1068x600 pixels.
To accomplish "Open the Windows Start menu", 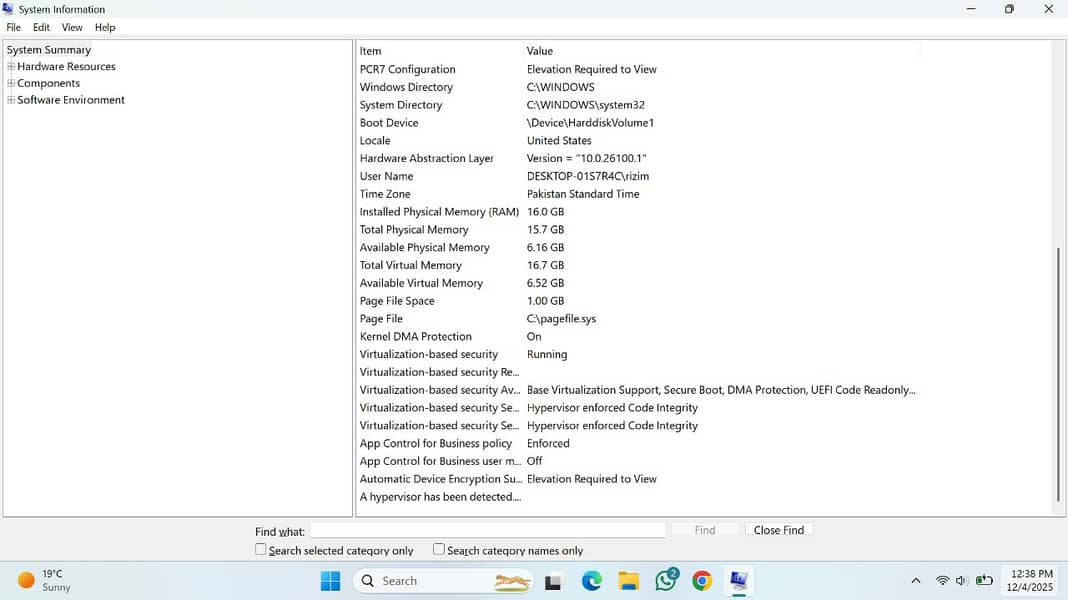I will [x=330, y=581].
